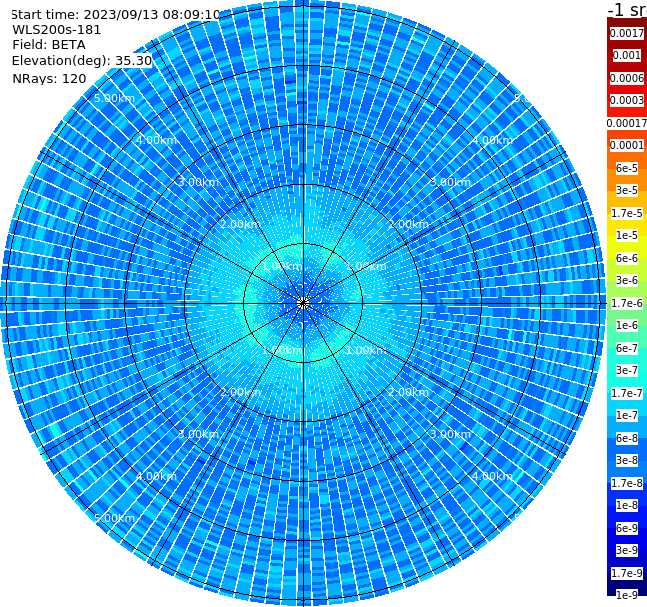Image resolution: width=647 pixels, height=607 pixels.
Task: Click the 1.7e-5 colorbar tick label
Action: (x=627, y=213)
